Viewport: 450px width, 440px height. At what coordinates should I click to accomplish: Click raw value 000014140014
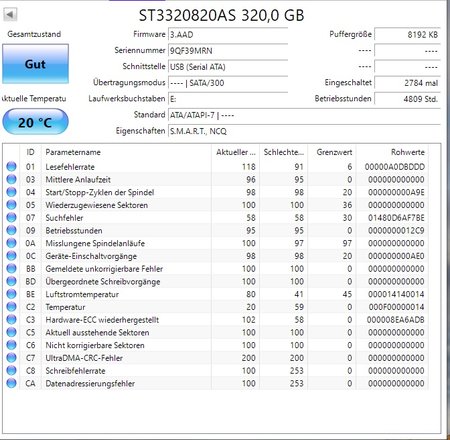click(x=396, y=294)
